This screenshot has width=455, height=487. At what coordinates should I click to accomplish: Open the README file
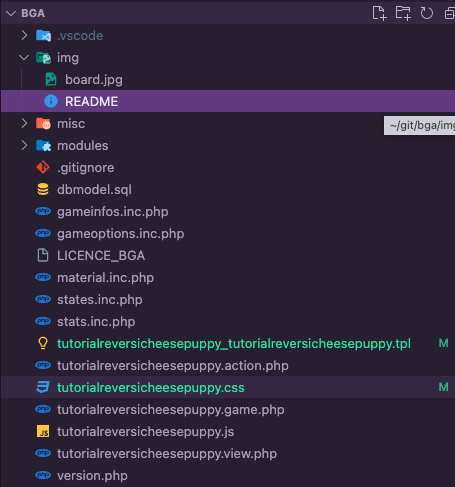(x=91, y=101)
